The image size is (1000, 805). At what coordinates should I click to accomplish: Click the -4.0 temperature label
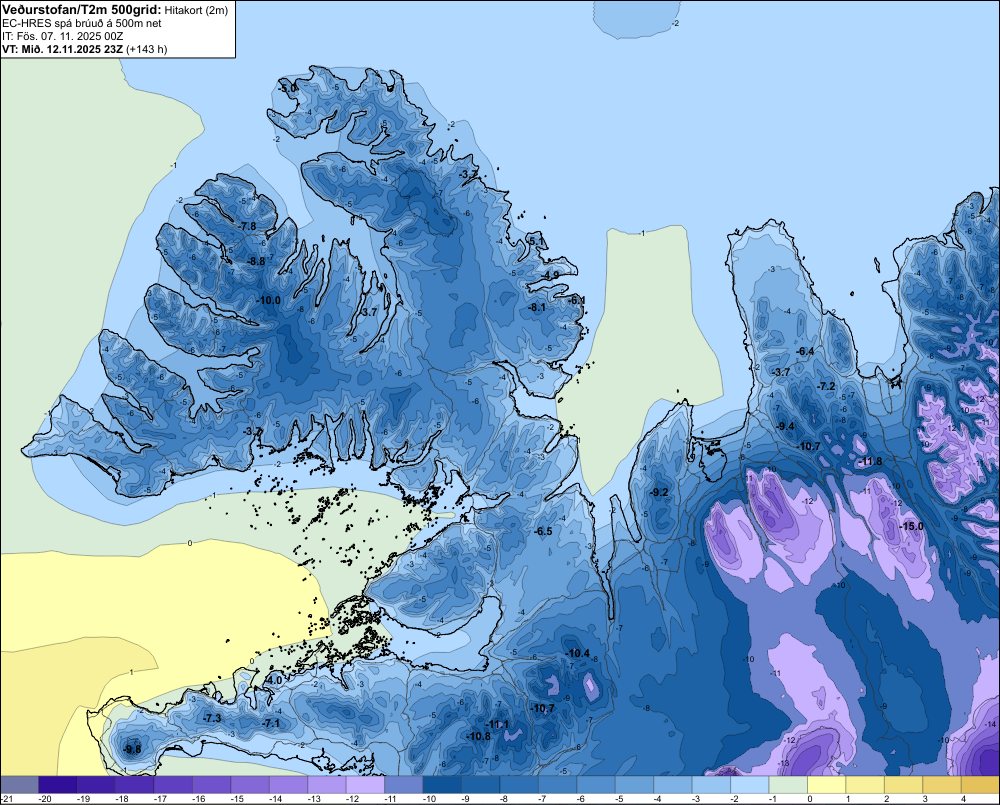coord(274,681)
